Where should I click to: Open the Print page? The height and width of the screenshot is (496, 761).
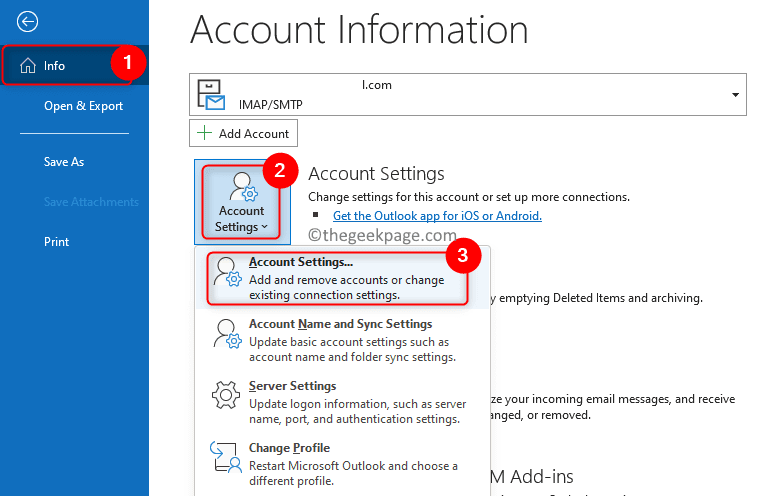coord(57,242)
